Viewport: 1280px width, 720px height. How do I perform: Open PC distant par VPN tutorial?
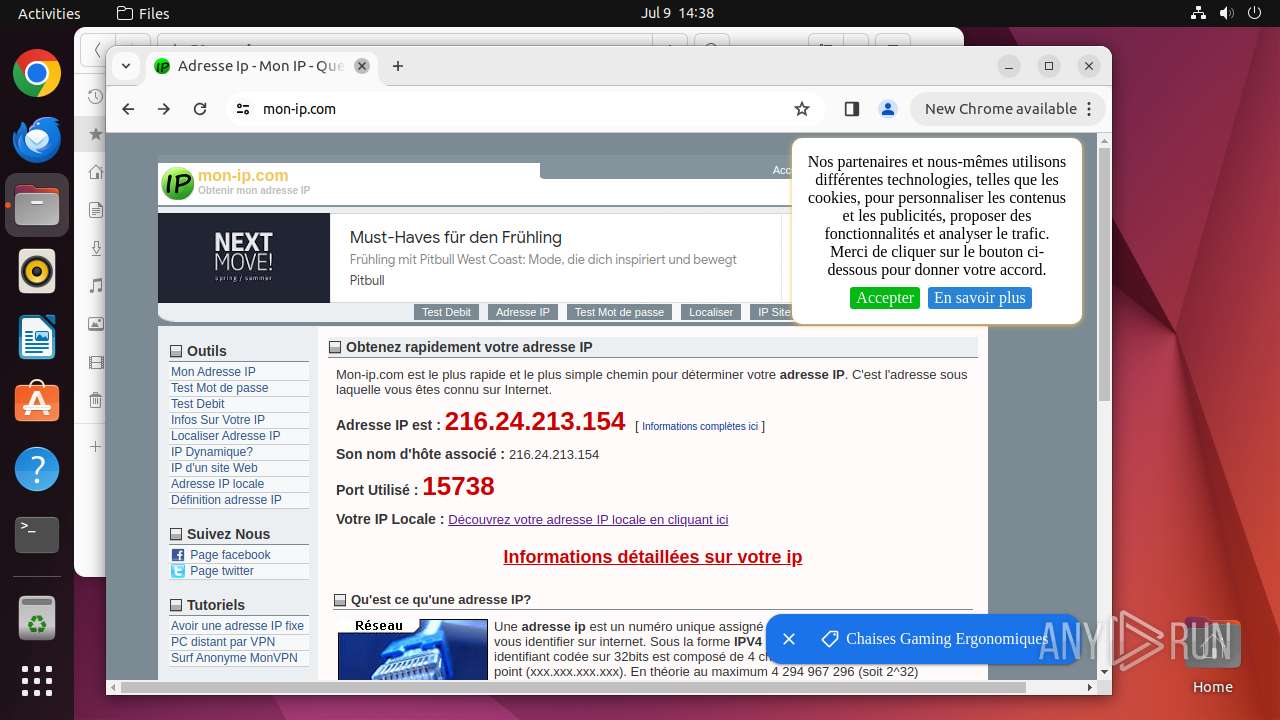(223, 642)
